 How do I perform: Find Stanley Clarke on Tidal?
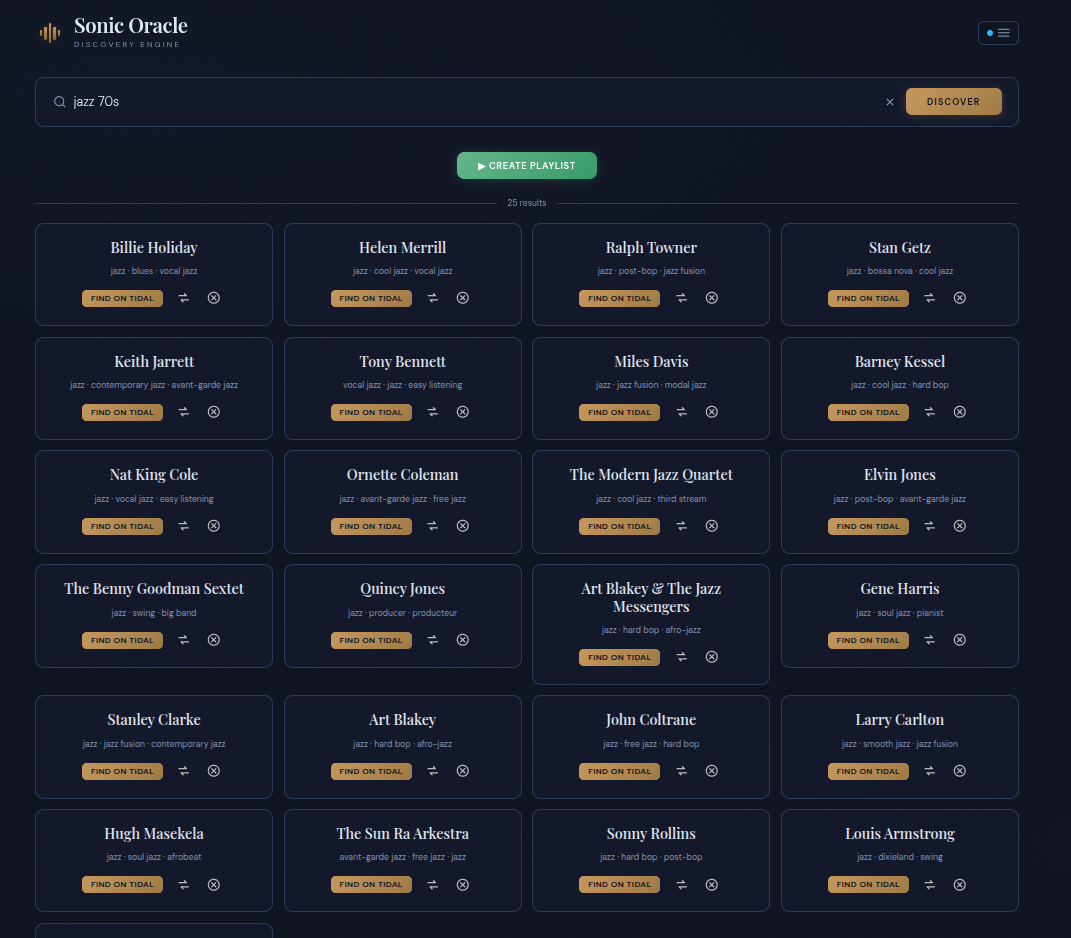pos(122,771)
